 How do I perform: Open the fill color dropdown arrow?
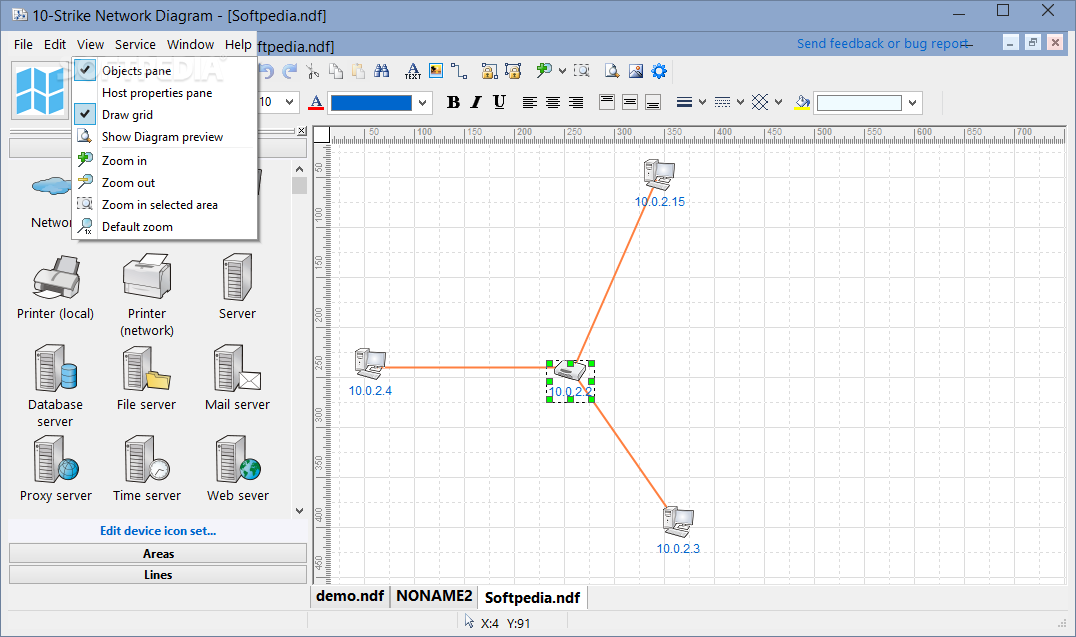point(912,103)
